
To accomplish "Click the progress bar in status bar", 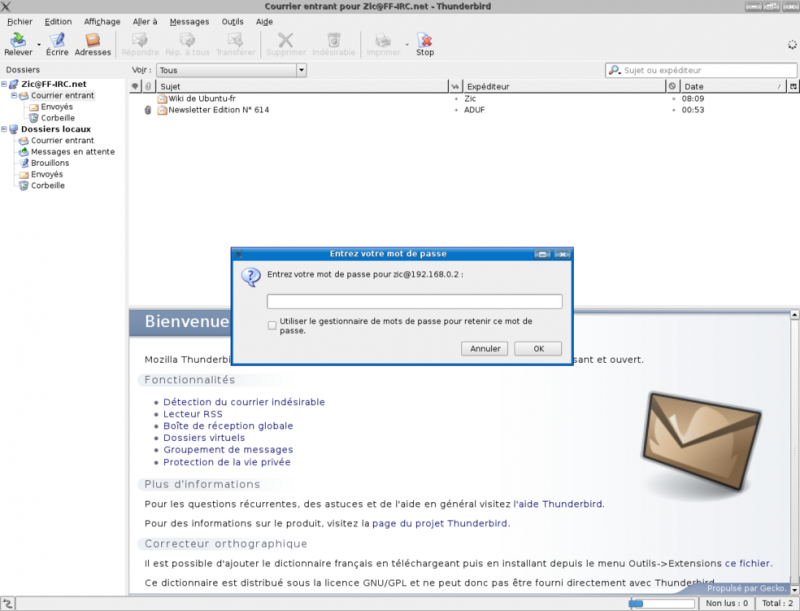I will point(660,603).
